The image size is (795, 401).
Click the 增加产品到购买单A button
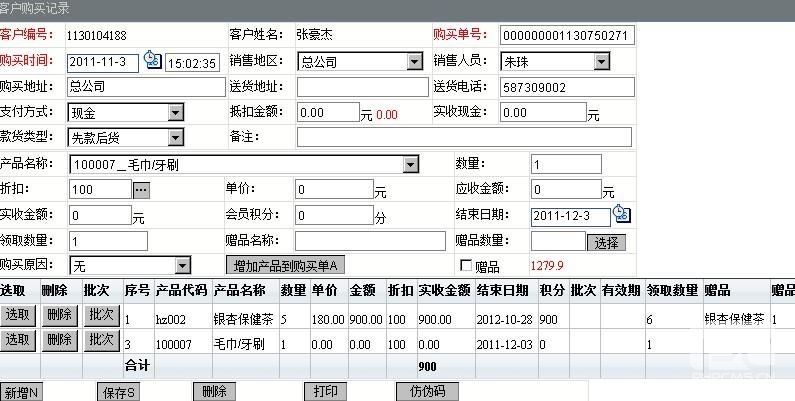(x=287, y=265)
